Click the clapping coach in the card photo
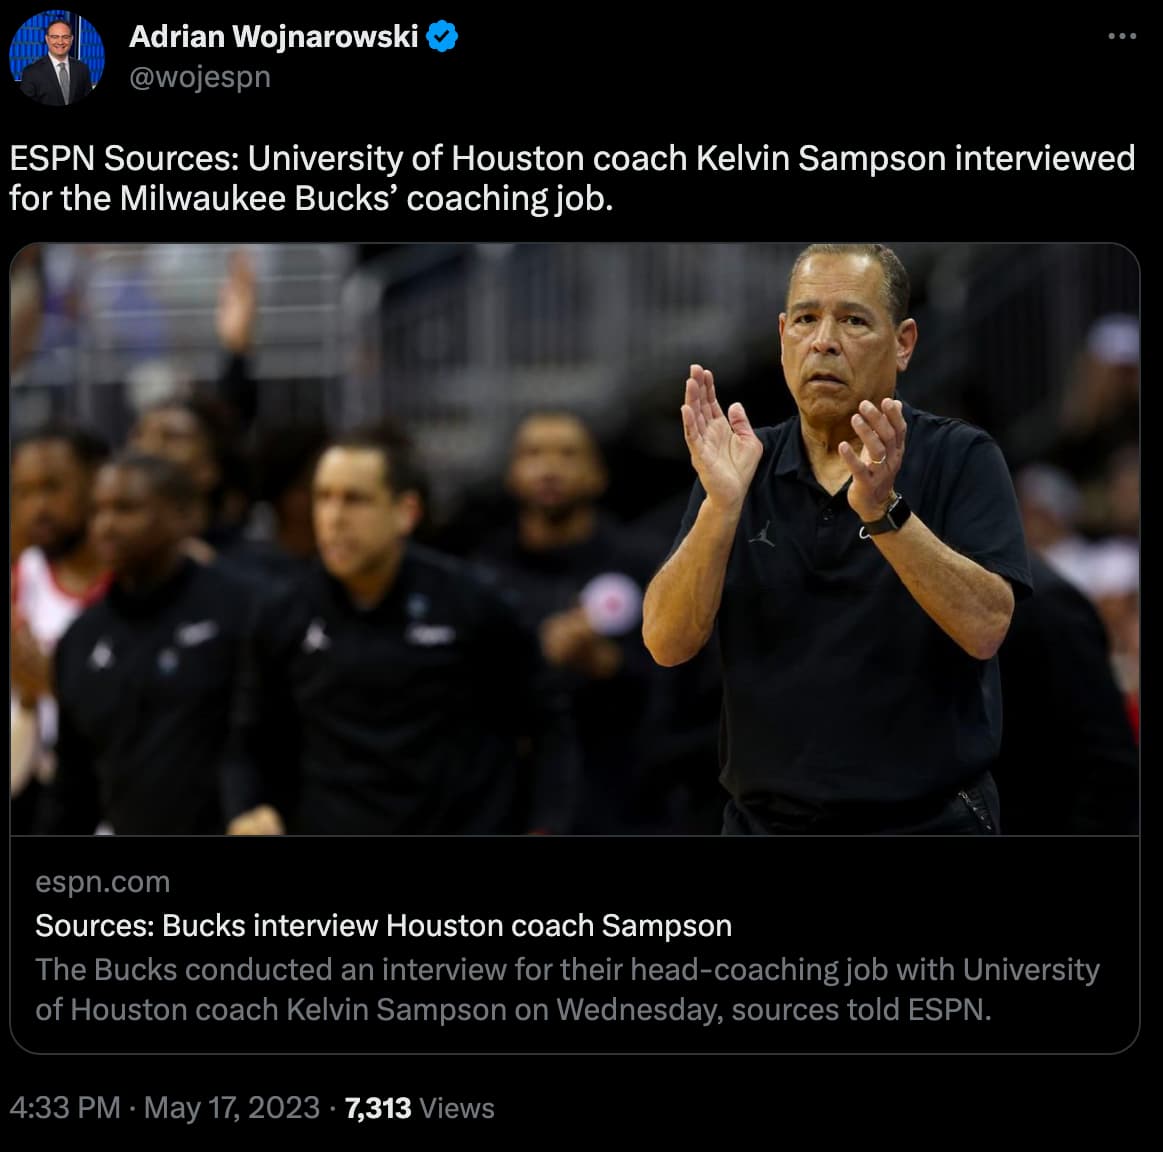The width and height of the screenshot is (1163, 1152). point(838,539)
